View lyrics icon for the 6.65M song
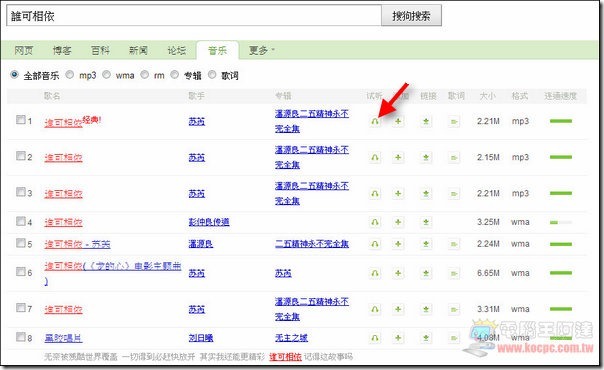 coord(454,273)
